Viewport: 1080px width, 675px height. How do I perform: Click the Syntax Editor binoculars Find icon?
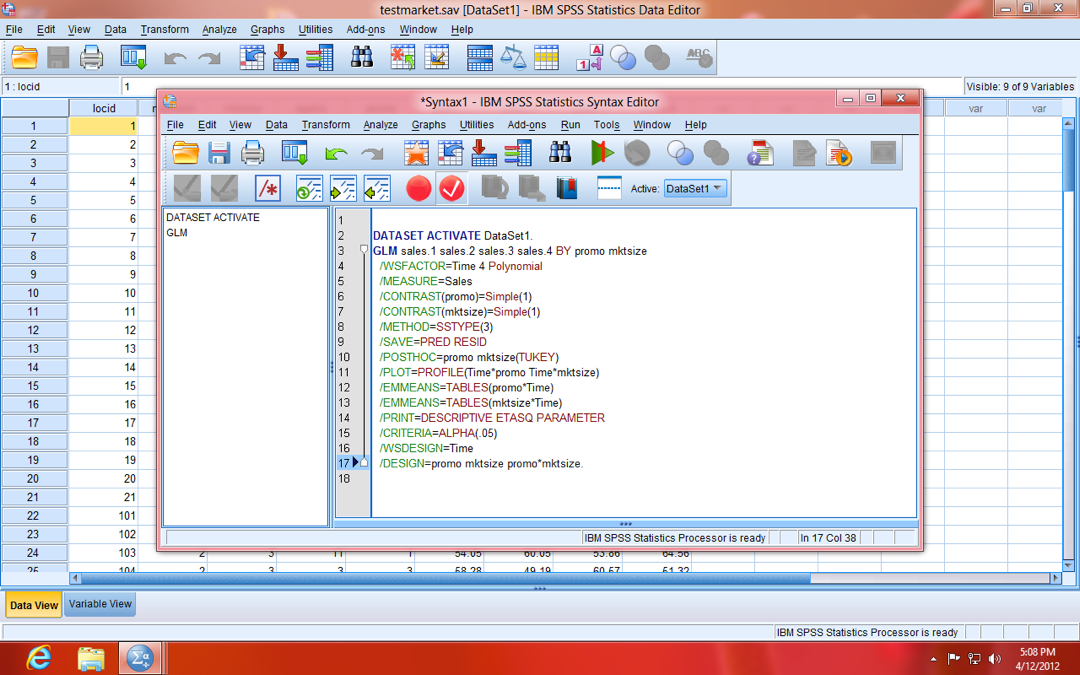pos(560,152)
